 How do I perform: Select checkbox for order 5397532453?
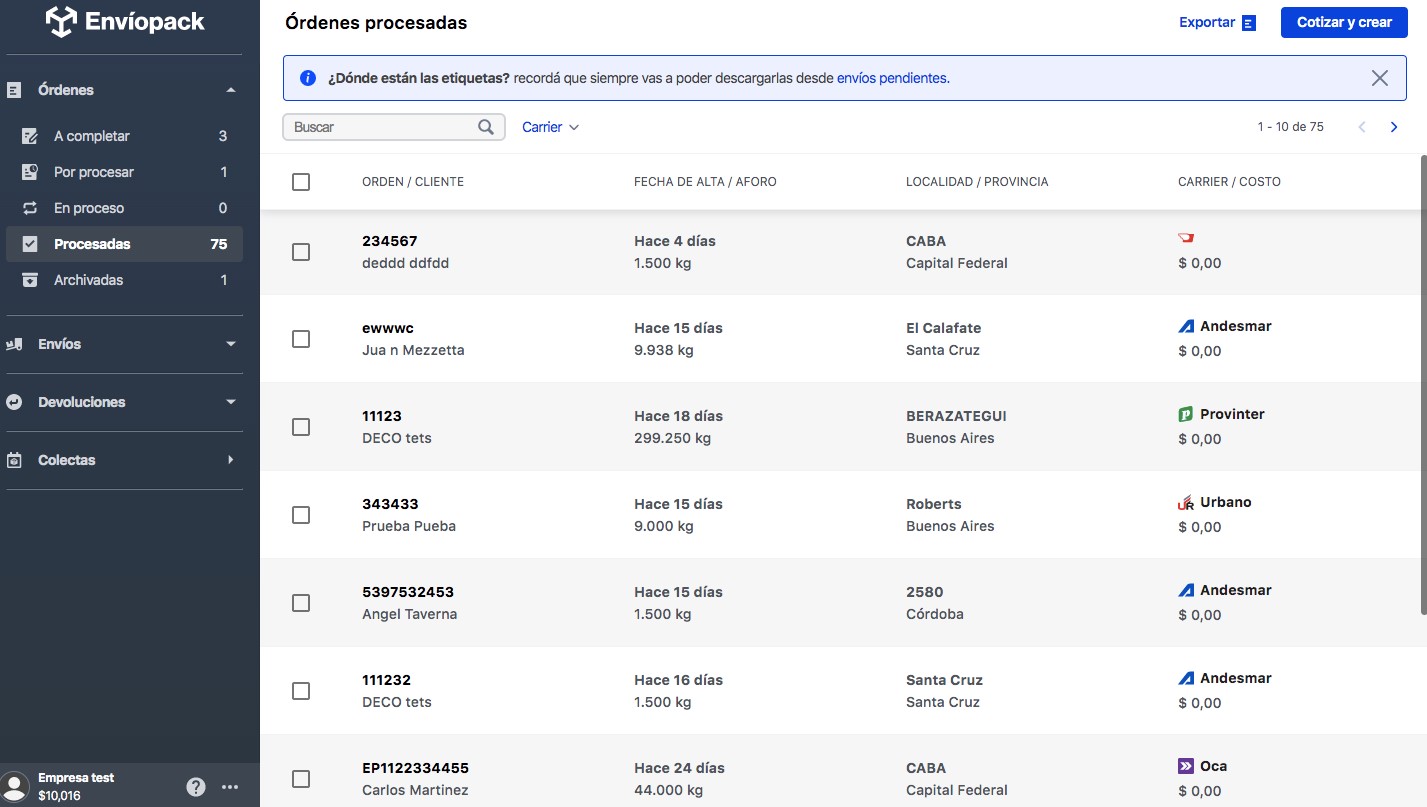click(x=301, y=603)
